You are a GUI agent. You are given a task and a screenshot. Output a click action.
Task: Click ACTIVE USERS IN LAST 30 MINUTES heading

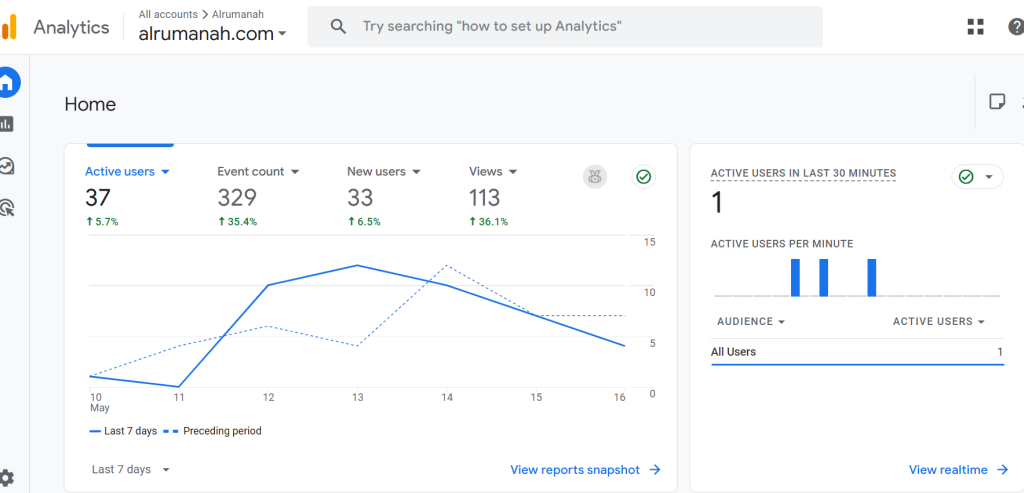(803, 173)
